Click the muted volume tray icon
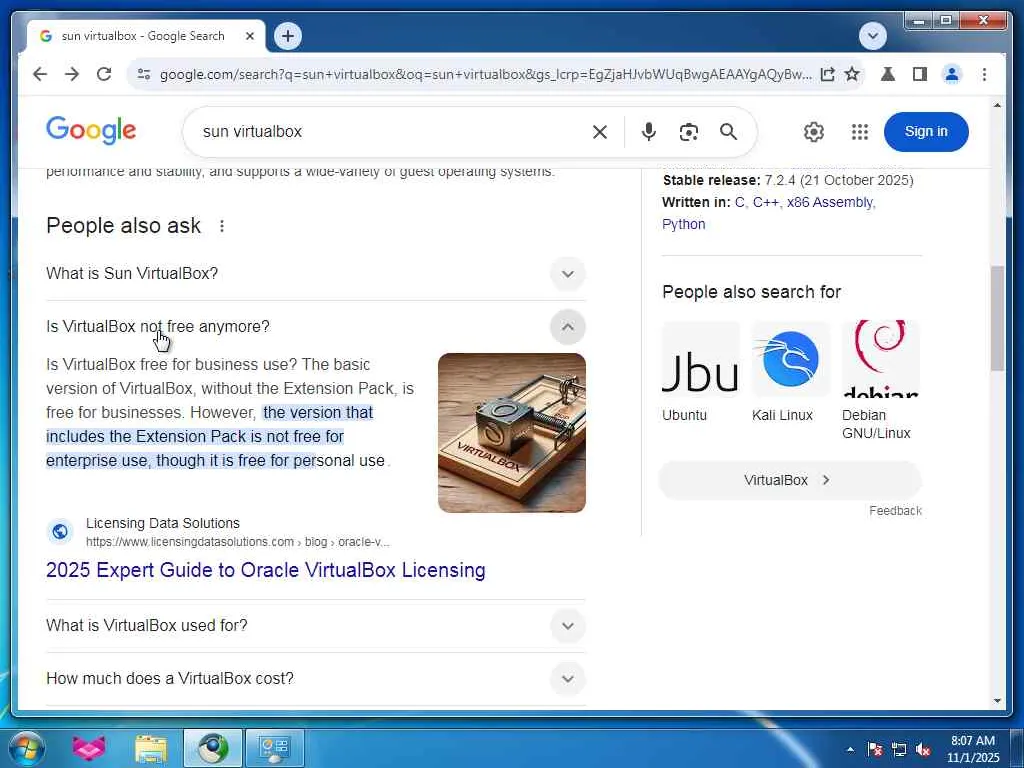Screen dimensions: 1024x768 (923, 749)
